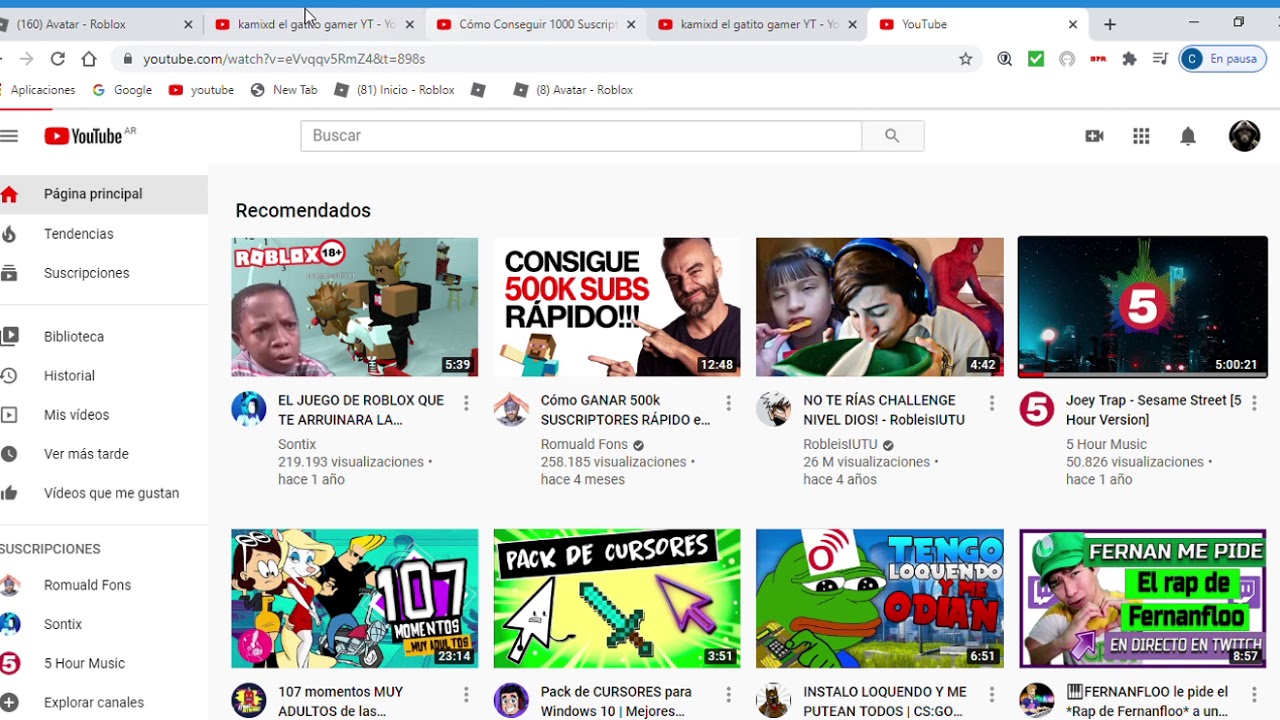Open the youtube bookmark in the bookmarks bar
Viewport: 1280px width, 720px height.
[x=201, y=90]
